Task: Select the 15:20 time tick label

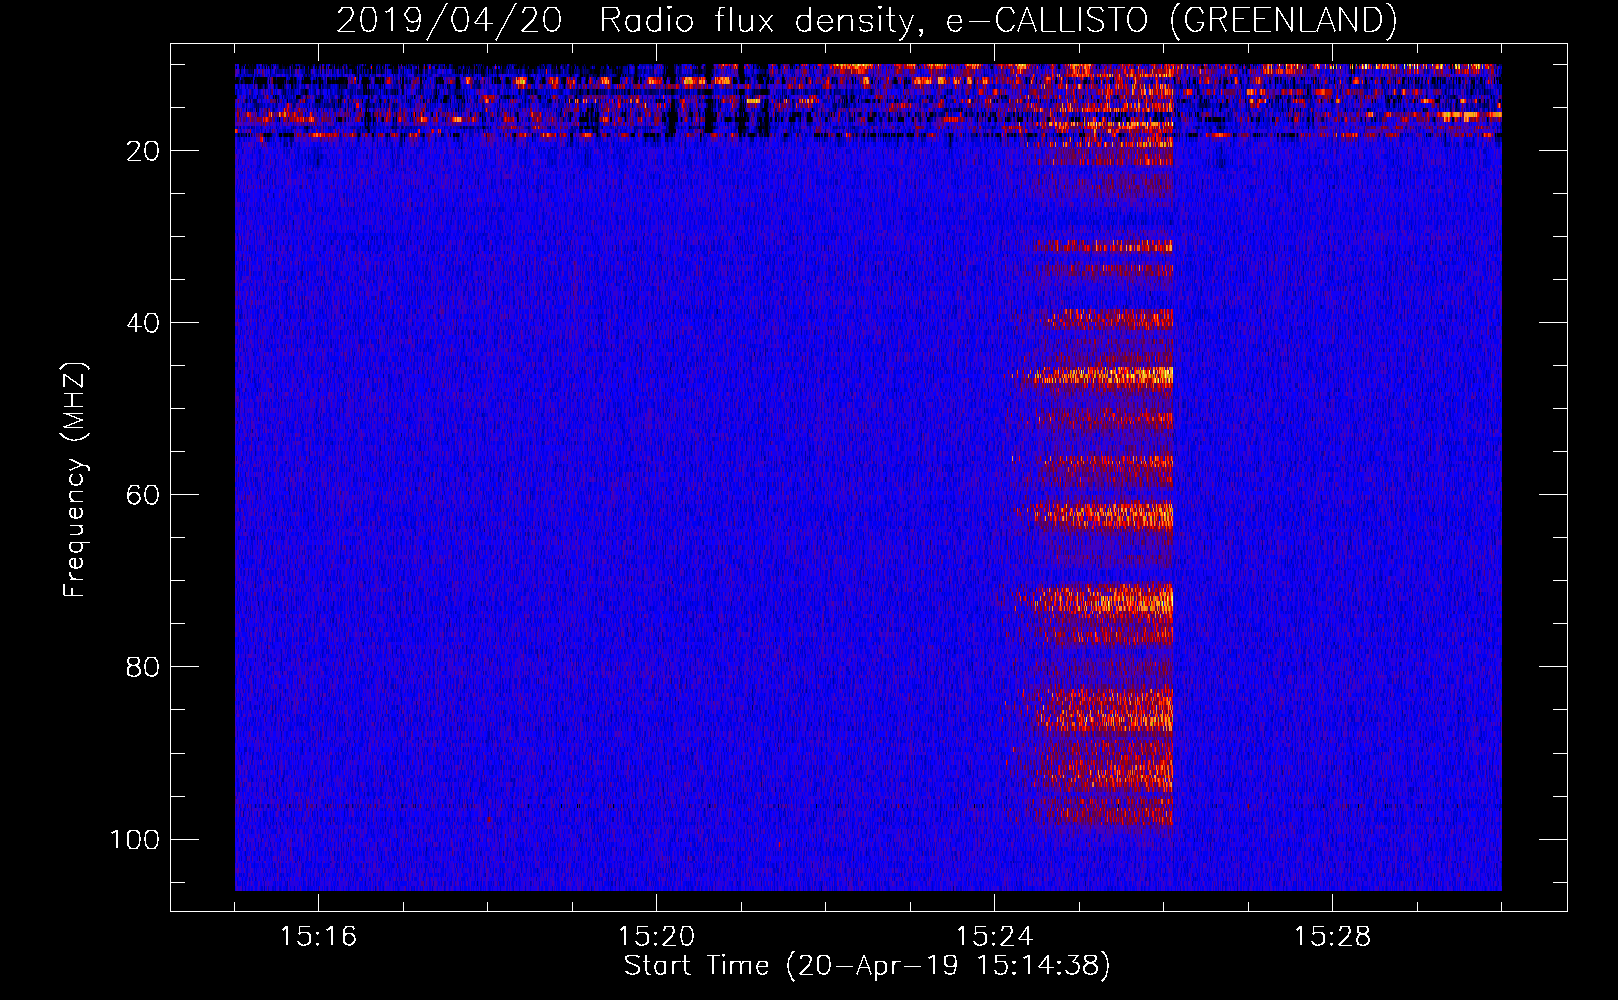Action: click(656, 937)
